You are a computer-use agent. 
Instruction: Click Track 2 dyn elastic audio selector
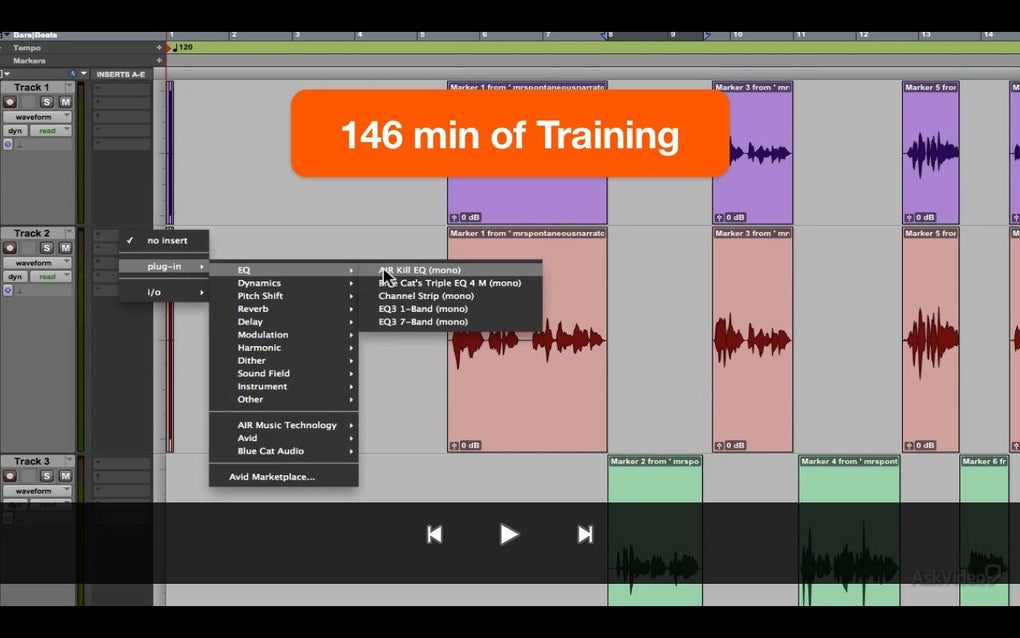click(15, 276)
